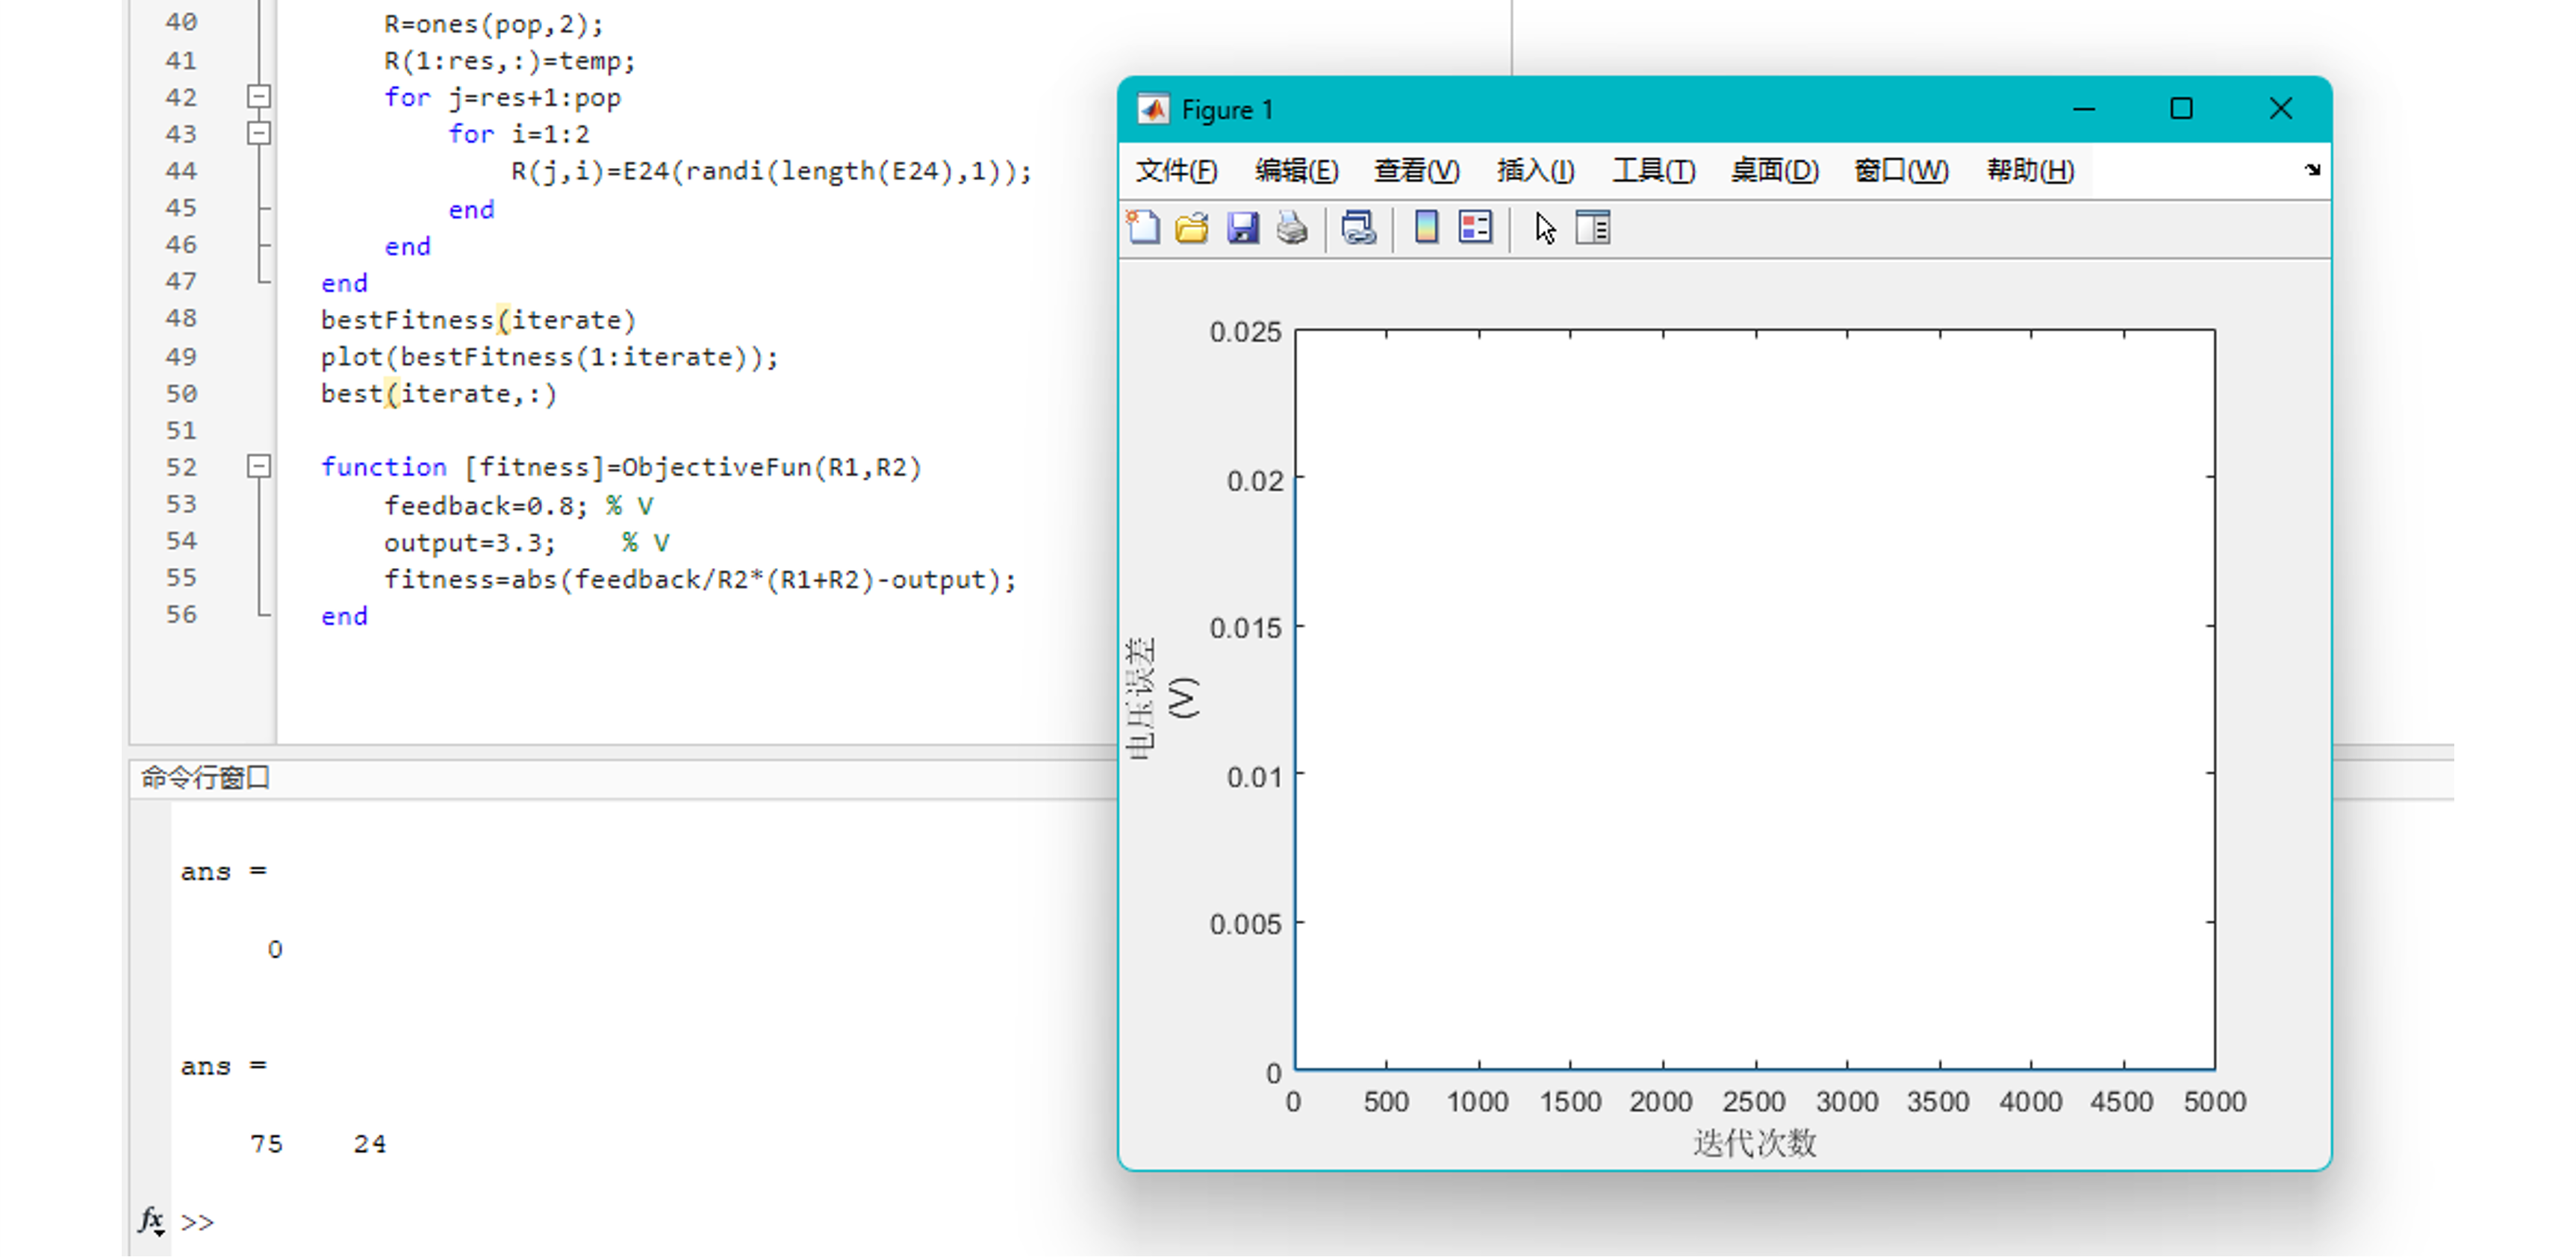This screenshot has height=1257, width=2576.
Task: Click the 命令行窗口 panel title
Action: (x=205, y=777)
